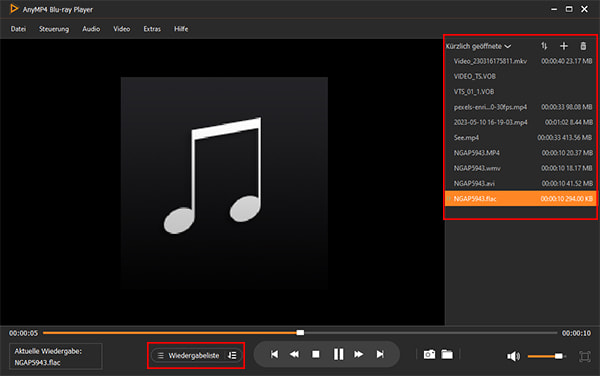This screenshot has height=376, width=600.
Task: Select NGAP5943.MP4 in the playlist
Action: pos(520,153)
